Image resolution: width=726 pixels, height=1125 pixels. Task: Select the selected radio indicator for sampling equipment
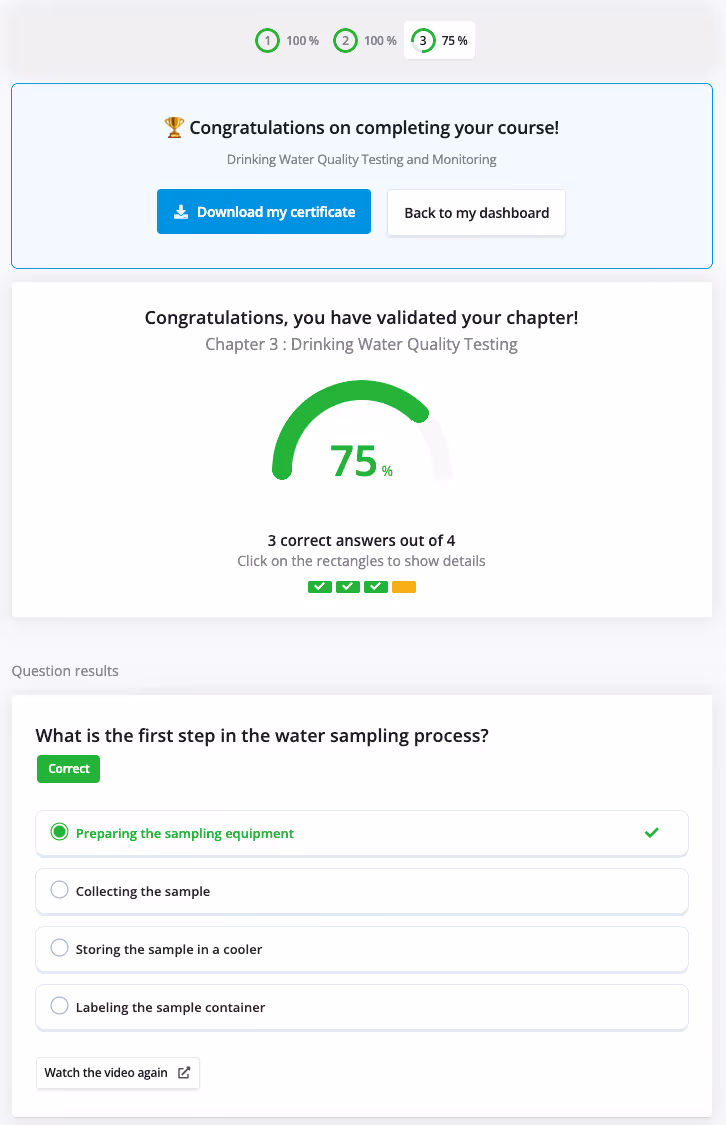pos(59,832)
